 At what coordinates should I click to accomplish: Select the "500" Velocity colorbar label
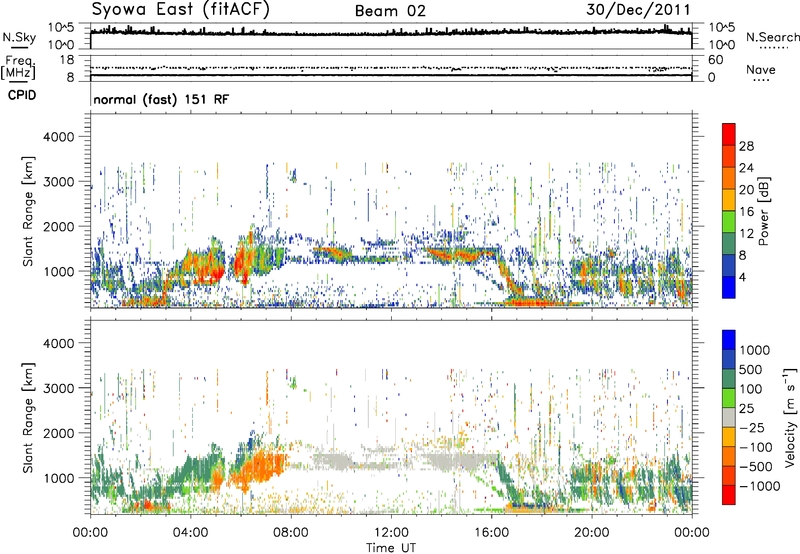tap(751, 370)
